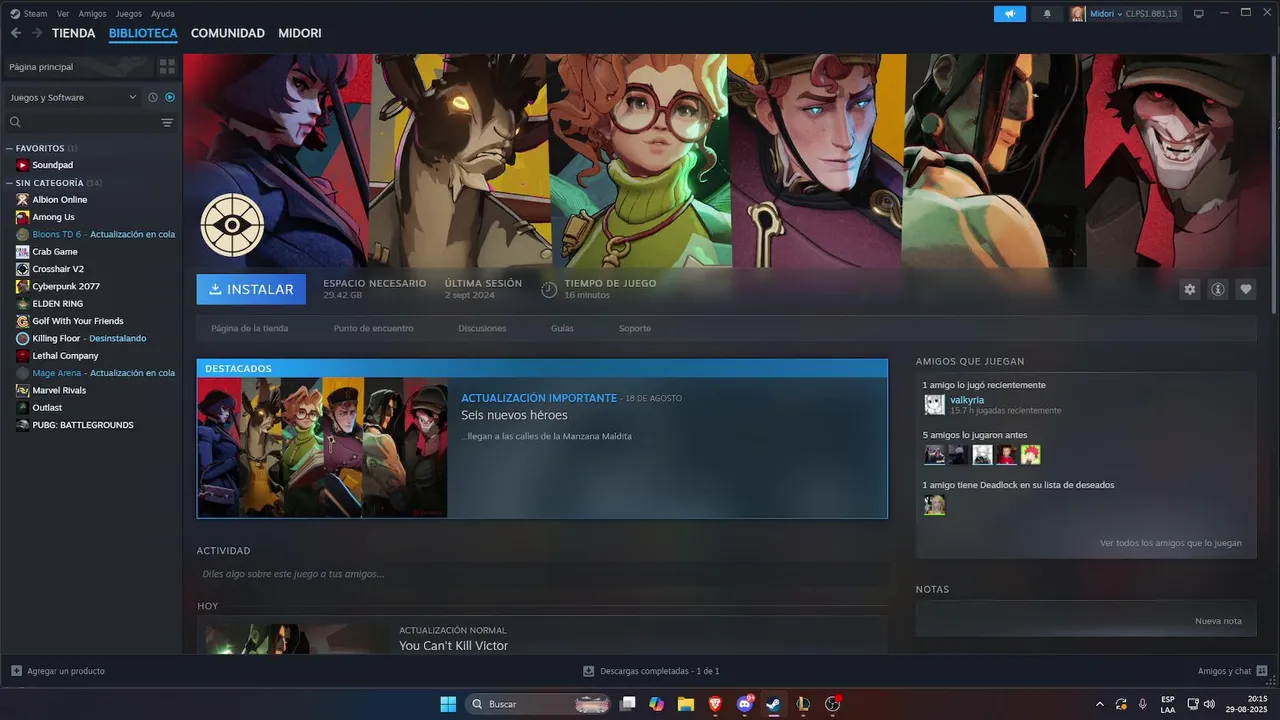Open Seis nuevos héroes update thumbnail
The image size is (1280, 720).
[322, 448]
